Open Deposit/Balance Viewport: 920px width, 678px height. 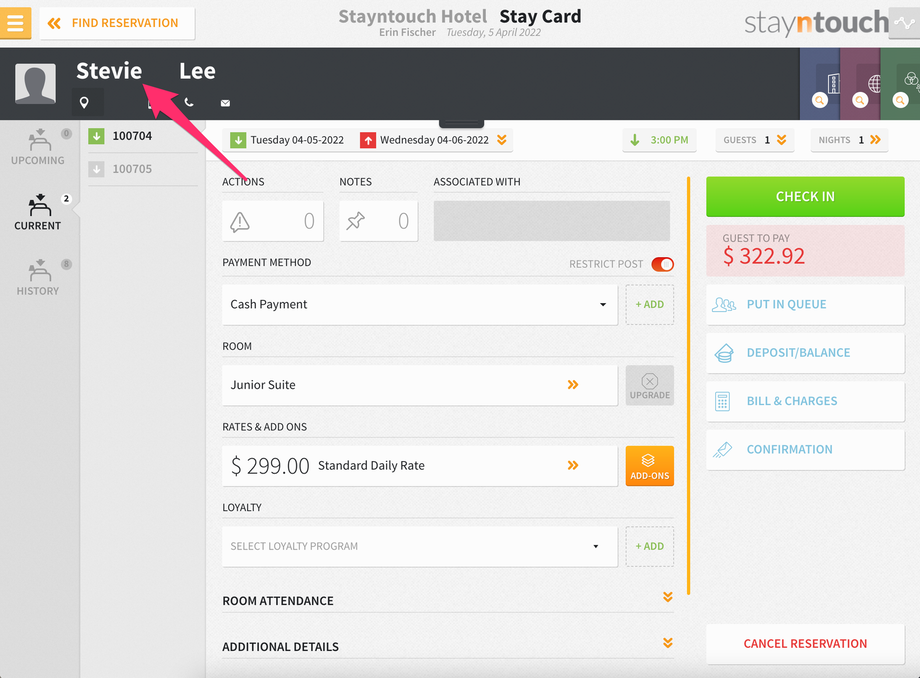pyautogui.click(x=805, y=352)
